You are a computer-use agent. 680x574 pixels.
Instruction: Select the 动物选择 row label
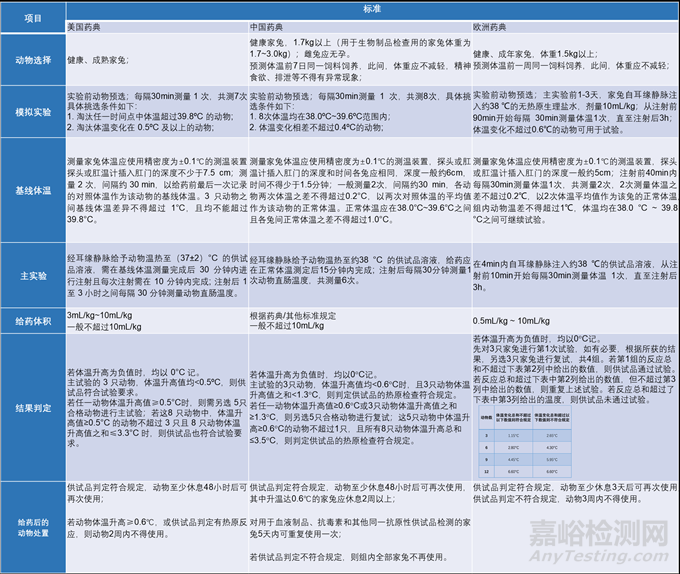[x=31, y=62]
